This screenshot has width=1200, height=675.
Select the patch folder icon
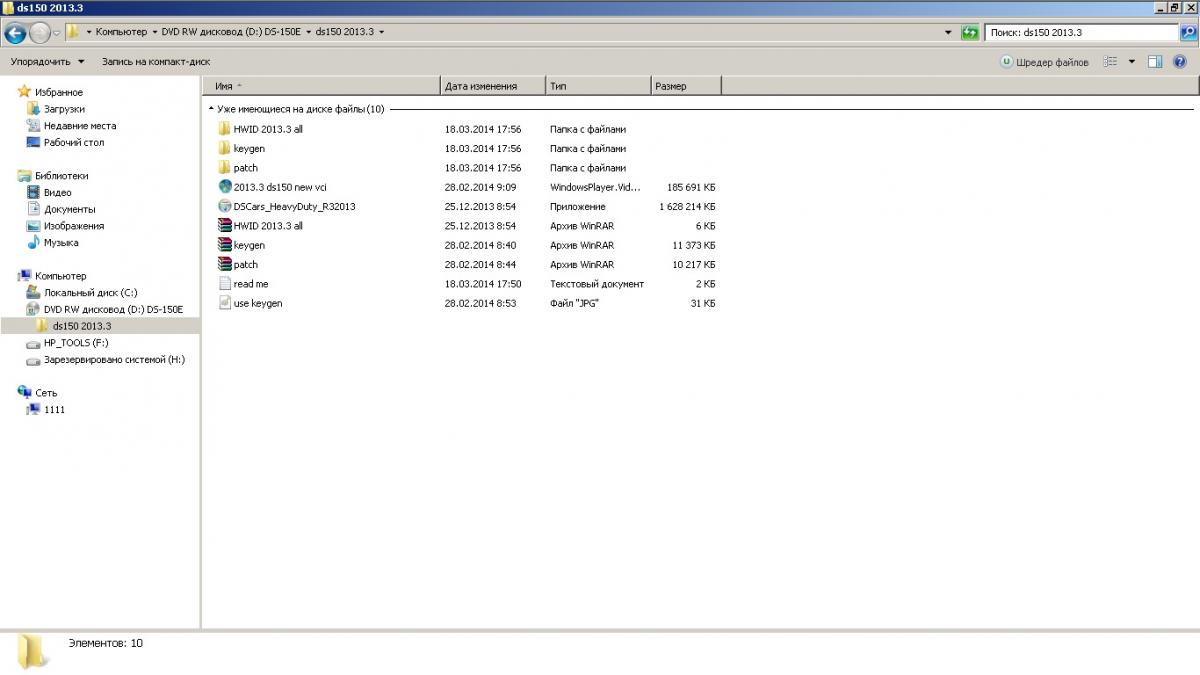click(224, 167)
